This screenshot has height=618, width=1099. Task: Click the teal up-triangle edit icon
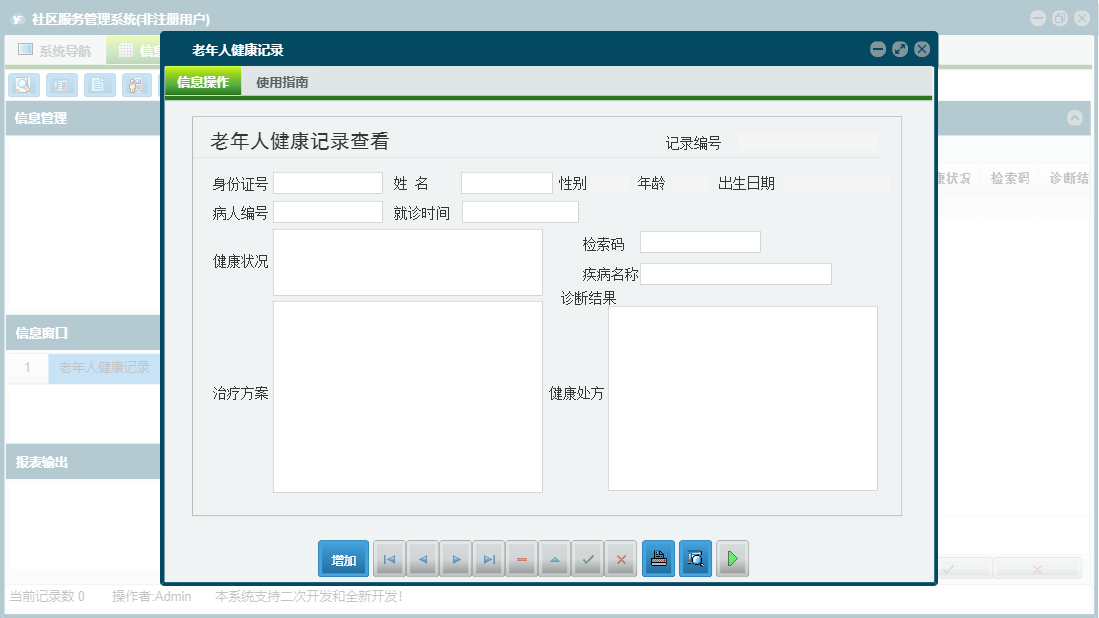(x=555, y=558)
